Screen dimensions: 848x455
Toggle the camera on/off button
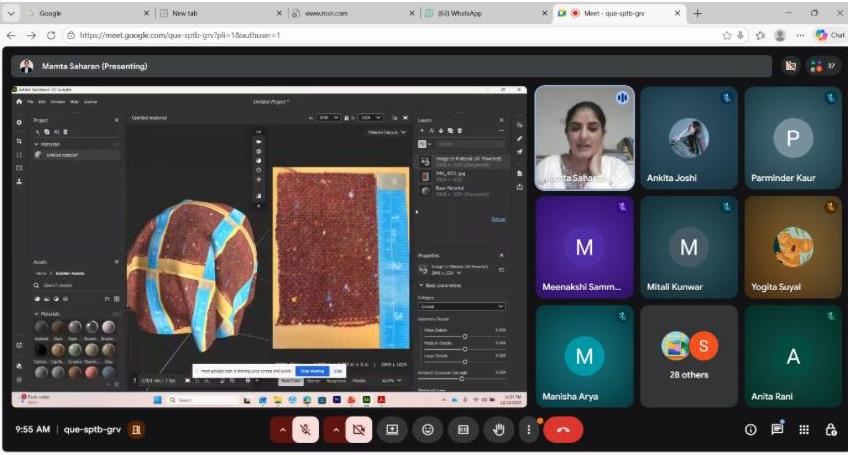pos(358,429)
